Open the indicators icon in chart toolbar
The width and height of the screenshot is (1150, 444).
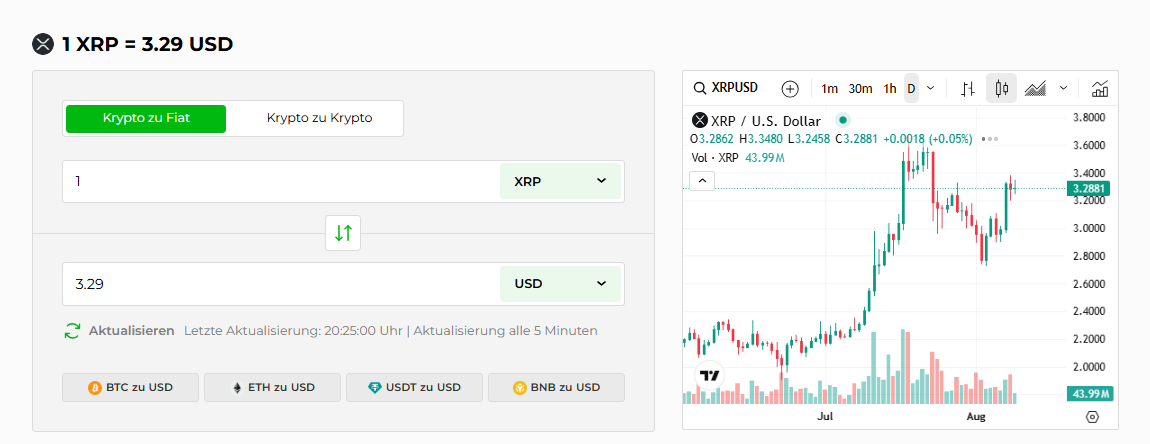[1099, 89]
